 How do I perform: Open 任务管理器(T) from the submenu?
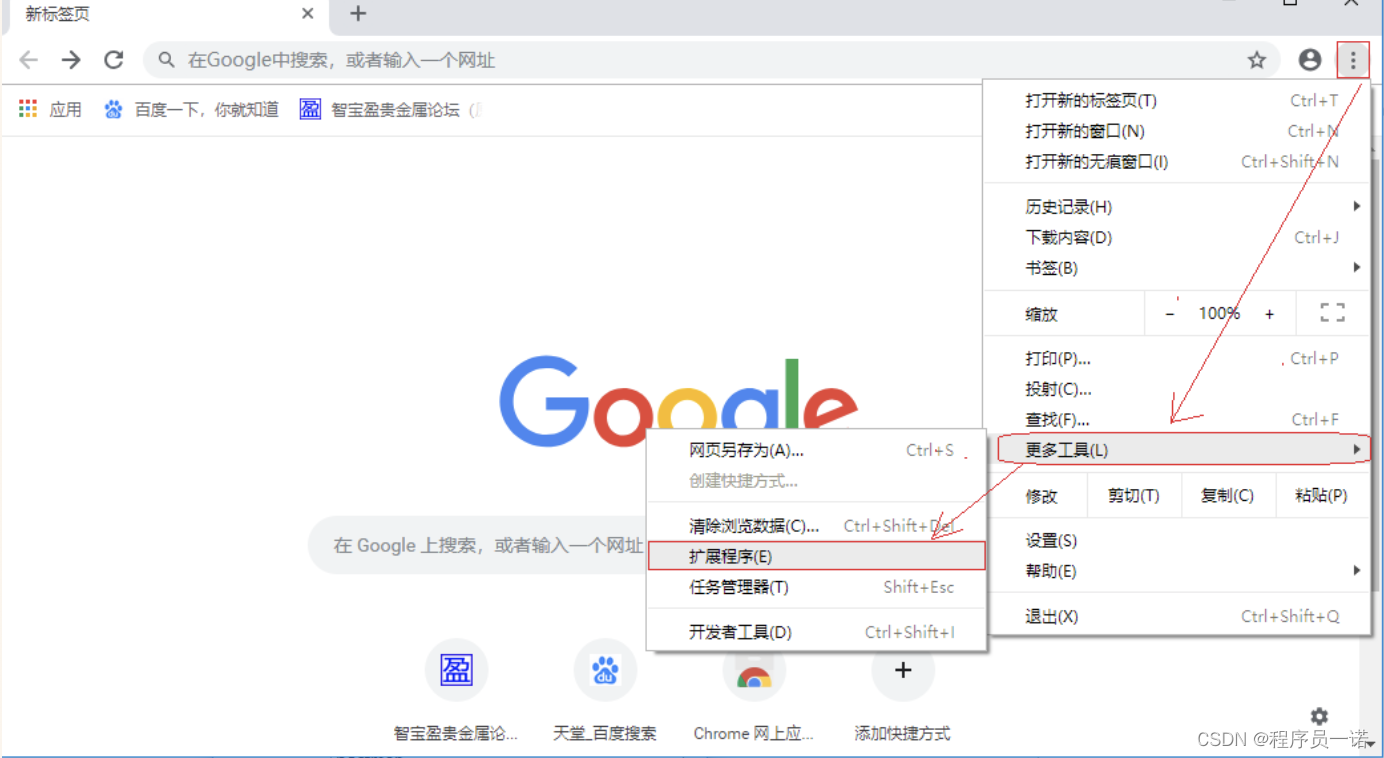tap(817, 587)
